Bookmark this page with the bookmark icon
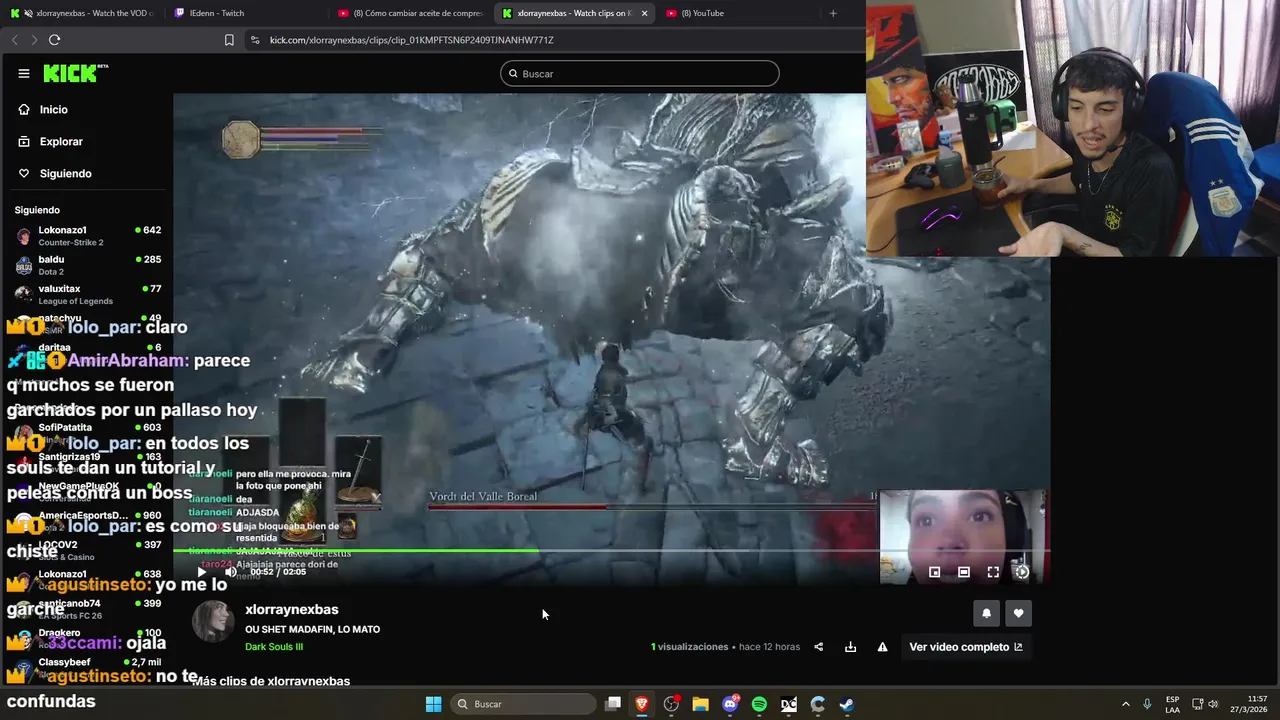Screen dimensions: 1280x720 click(x=229, y=40)
